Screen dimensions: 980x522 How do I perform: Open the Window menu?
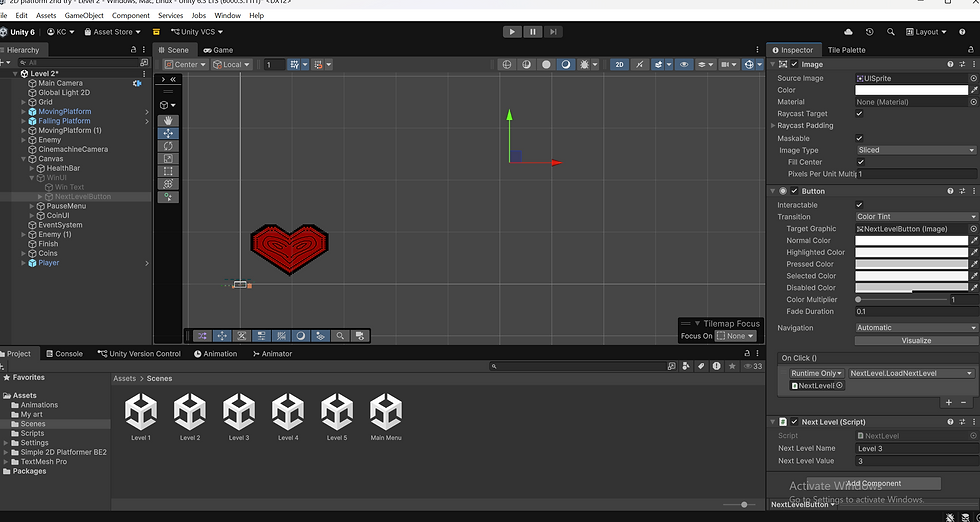228,15
